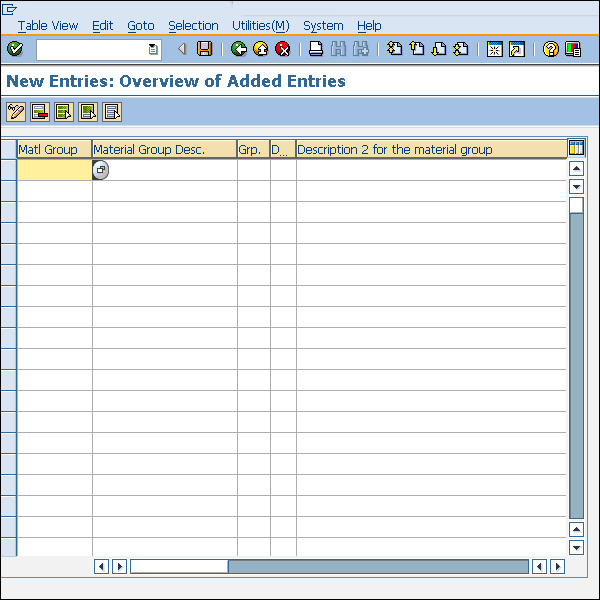The image size is (600, 600).
Task: Click first row Material Group Desc. cell
Action: (x=165, y=170)
